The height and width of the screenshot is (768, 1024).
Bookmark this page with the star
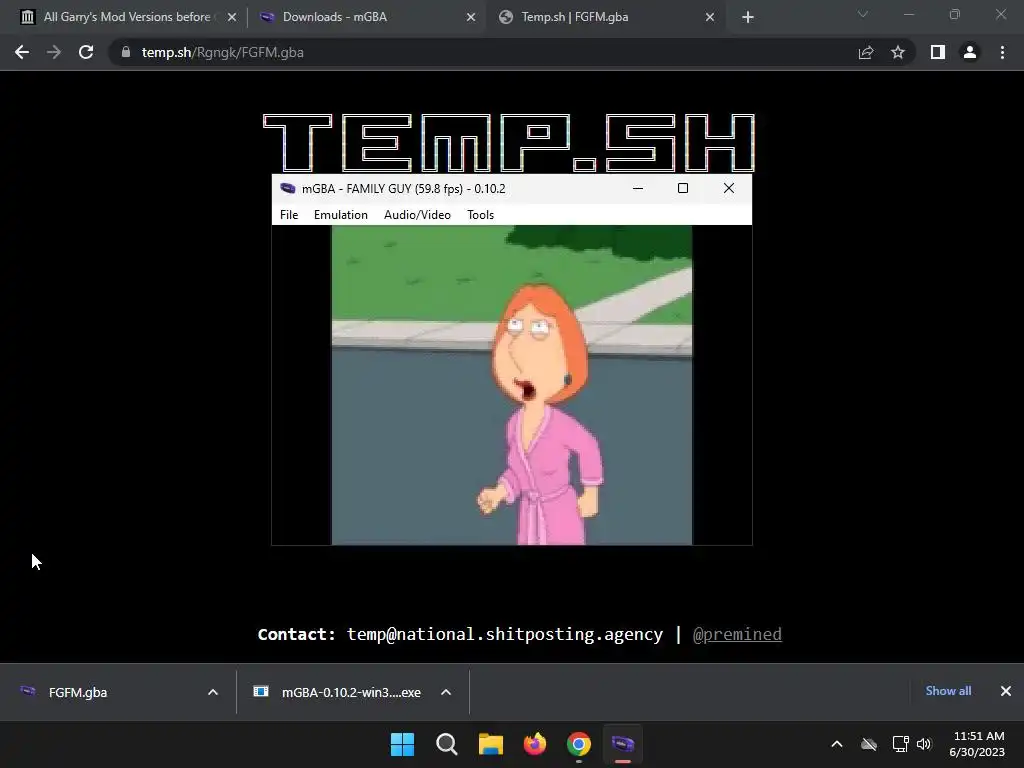pyautogui.click(x=898, y=52)
